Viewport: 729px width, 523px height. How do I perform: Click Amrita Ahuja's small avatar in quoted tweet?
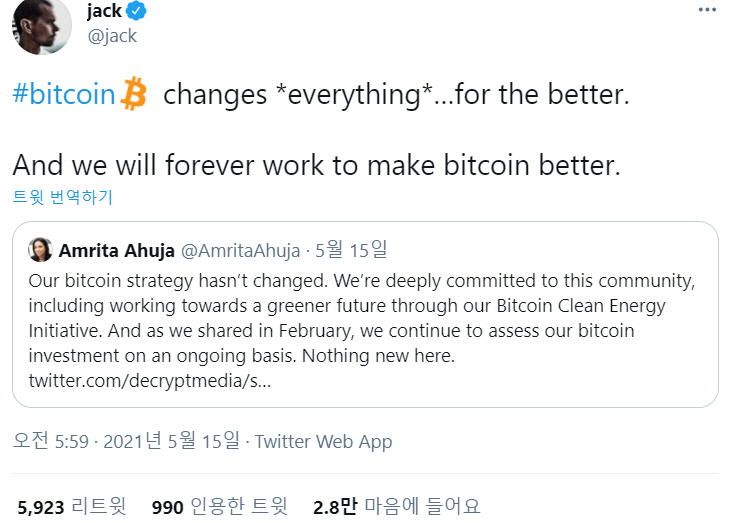41,249
